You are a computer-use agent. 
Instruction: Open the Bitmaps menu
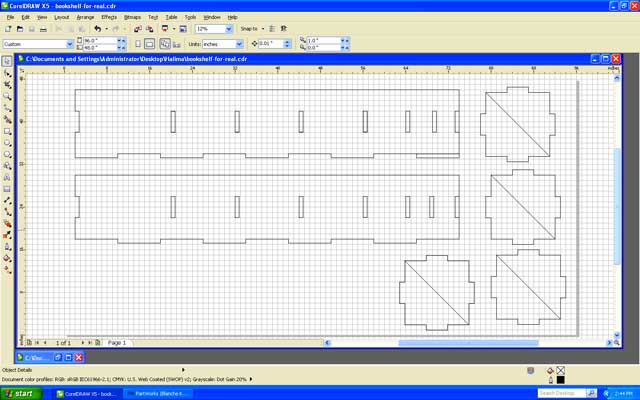pos(132,17)
